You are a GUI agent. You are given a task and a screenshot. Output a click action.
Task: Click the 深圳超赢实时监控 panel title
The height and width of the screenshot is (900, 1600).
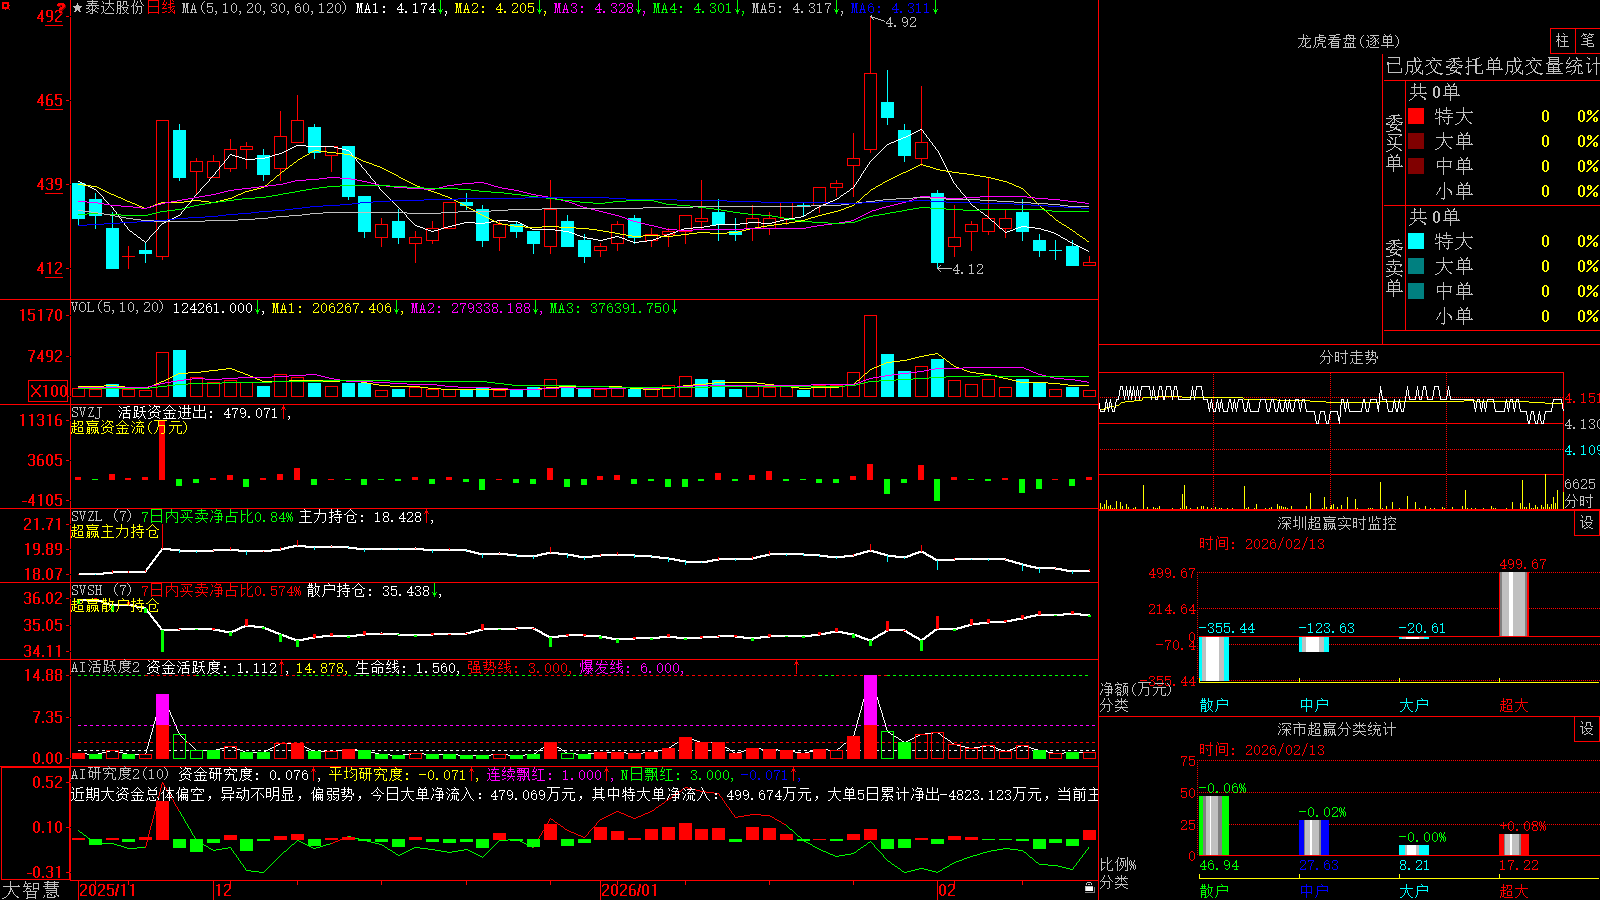[1336, 523]
